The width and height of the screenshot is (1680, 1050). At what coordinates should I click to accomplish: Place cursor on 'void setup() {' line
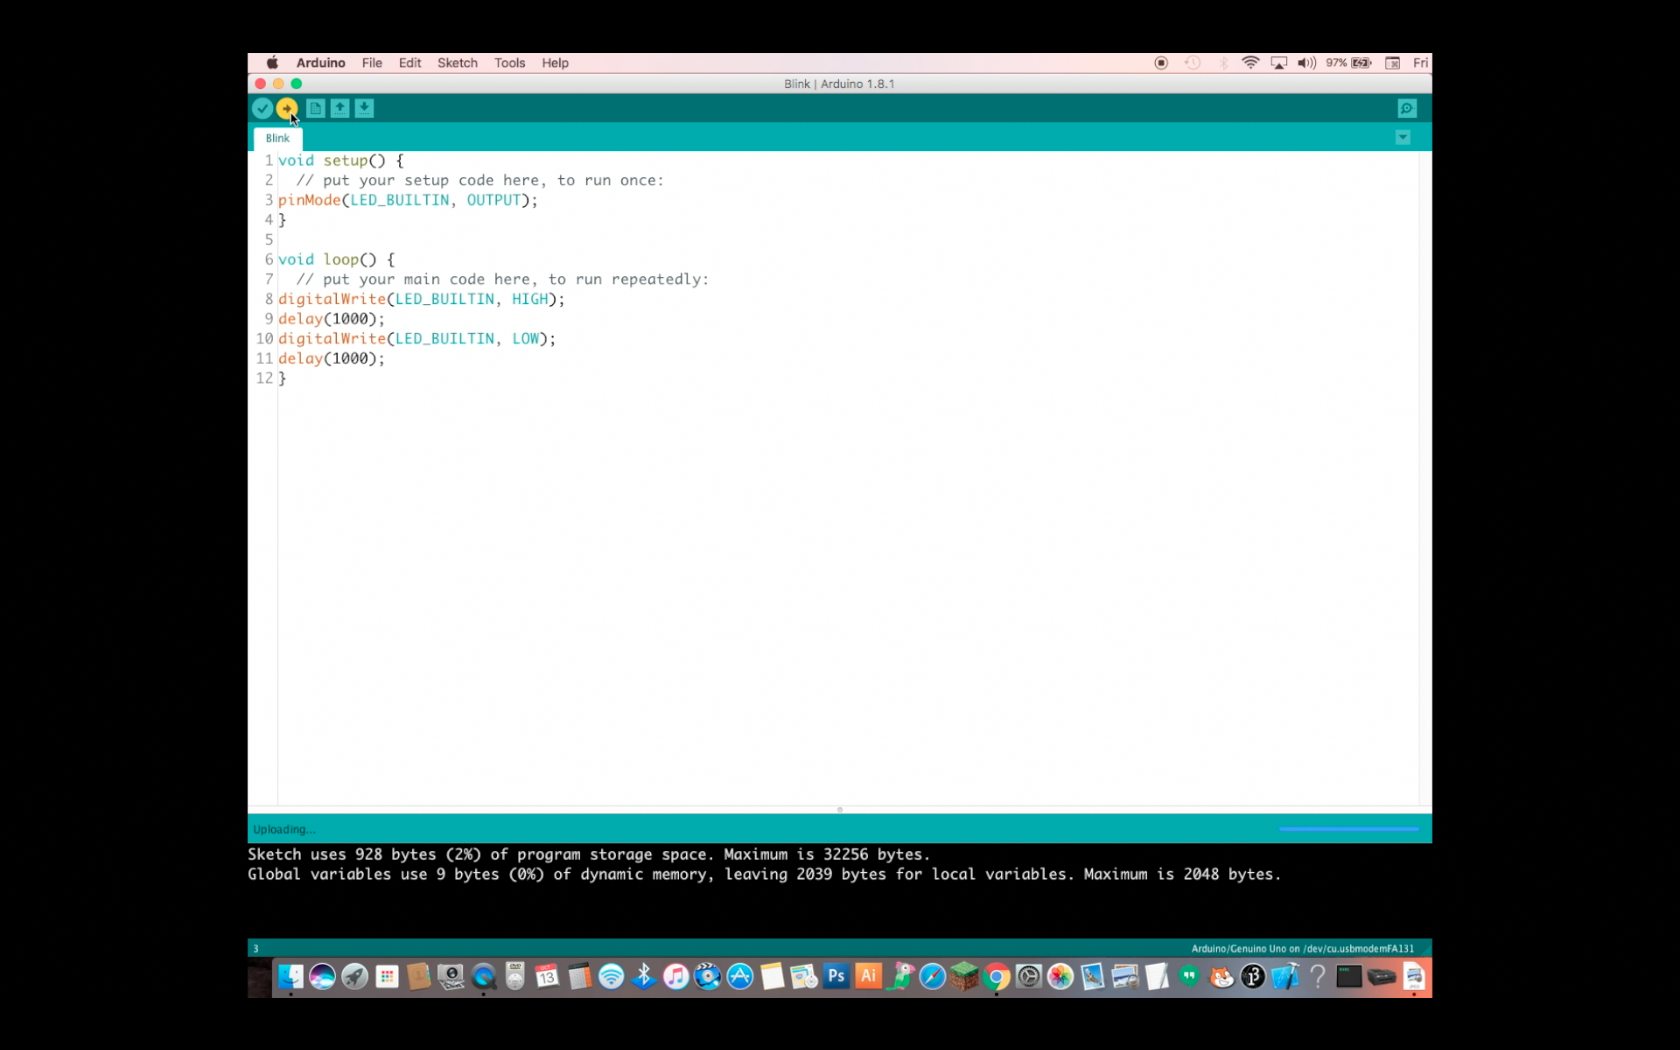coord(341,160)
